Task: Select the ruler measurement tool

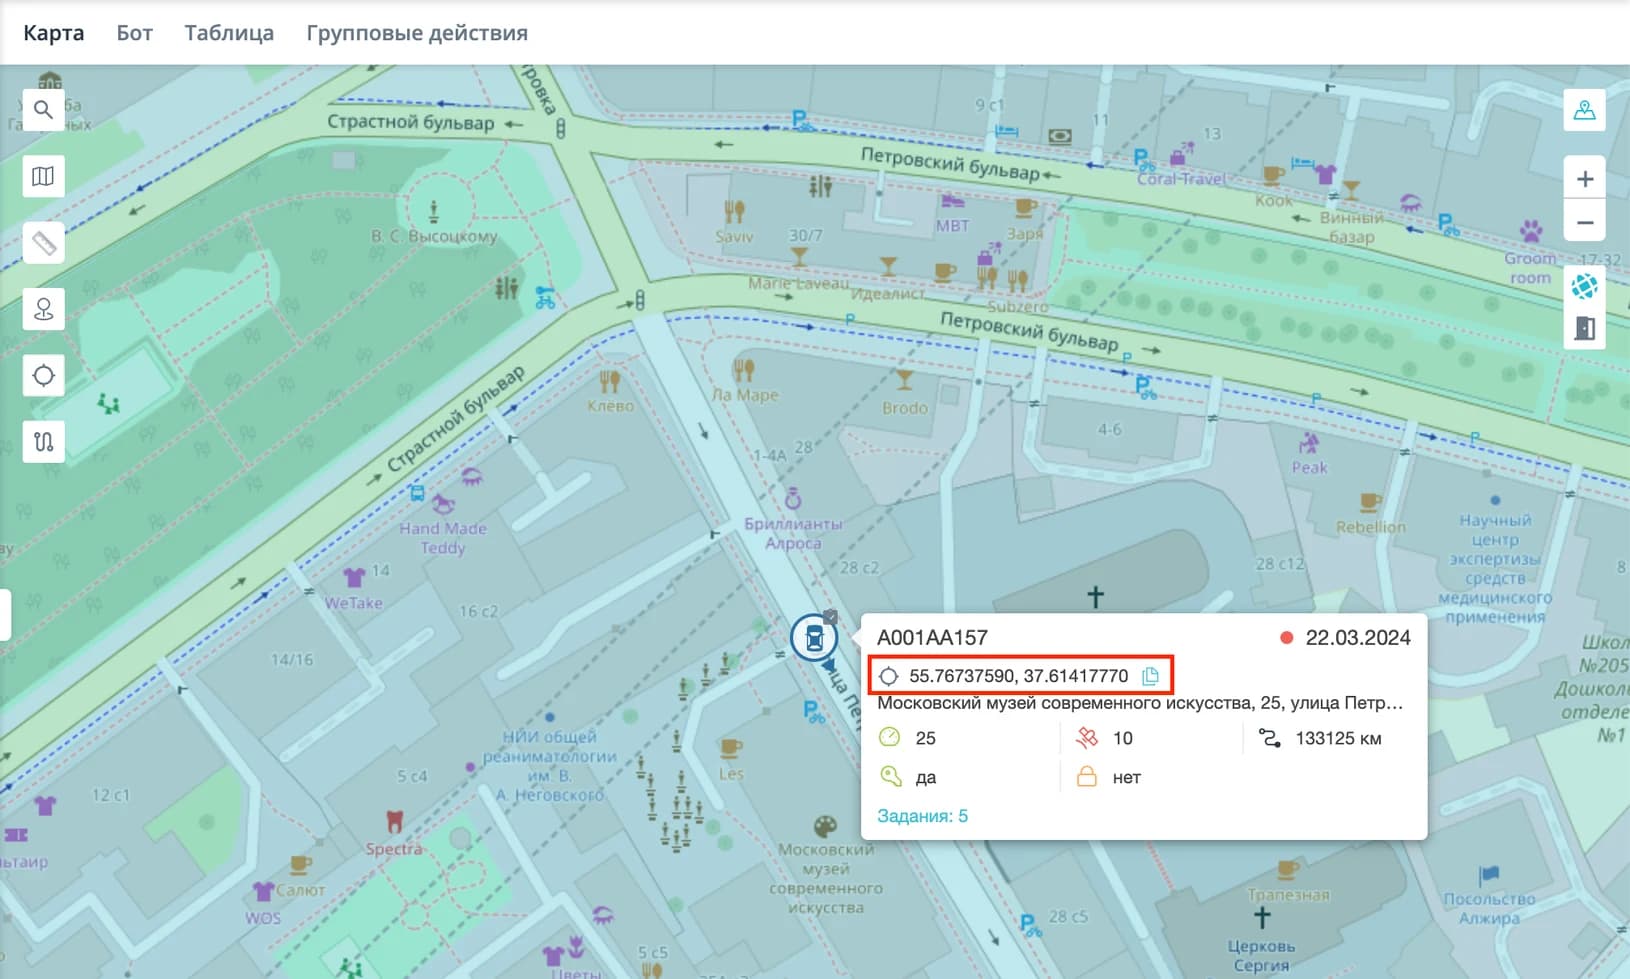Action: pyautogui.click(x=43, y=243)
